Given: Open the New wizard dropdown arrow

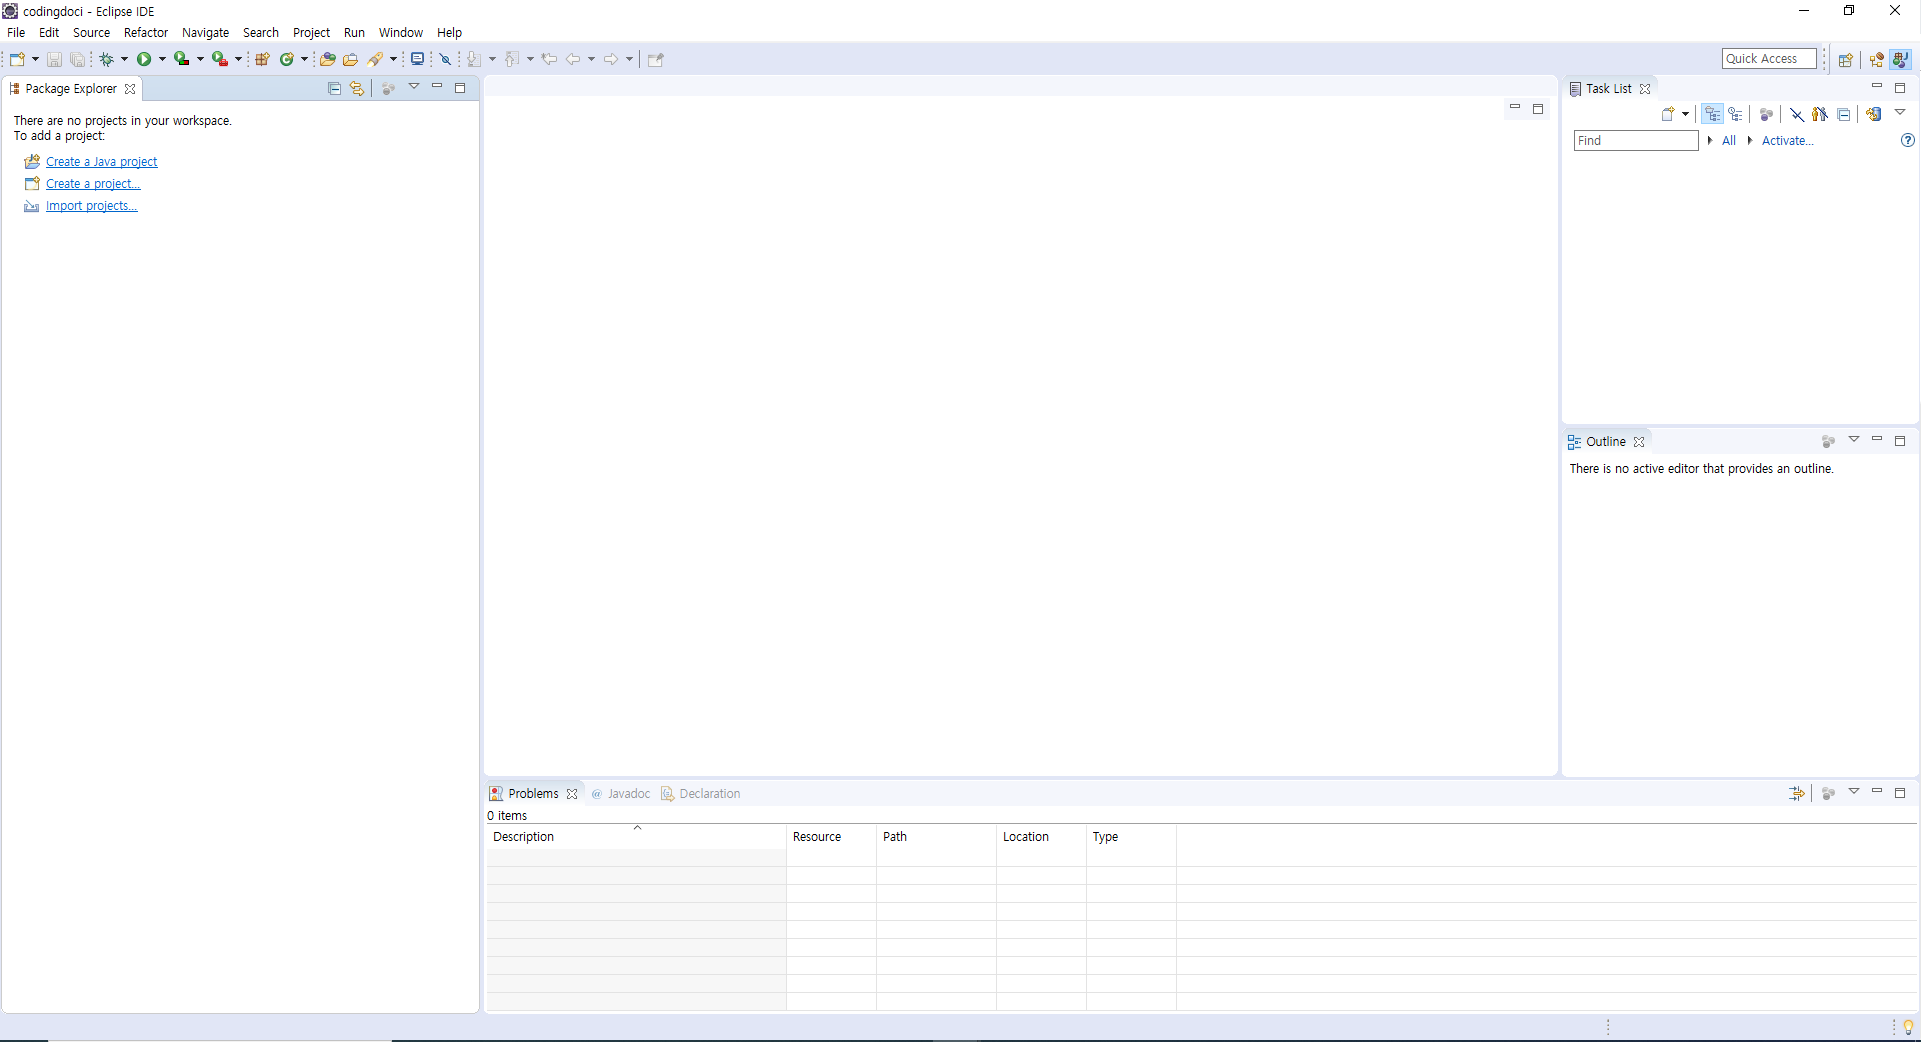Looking at the screenshot, I should [35, 59].
